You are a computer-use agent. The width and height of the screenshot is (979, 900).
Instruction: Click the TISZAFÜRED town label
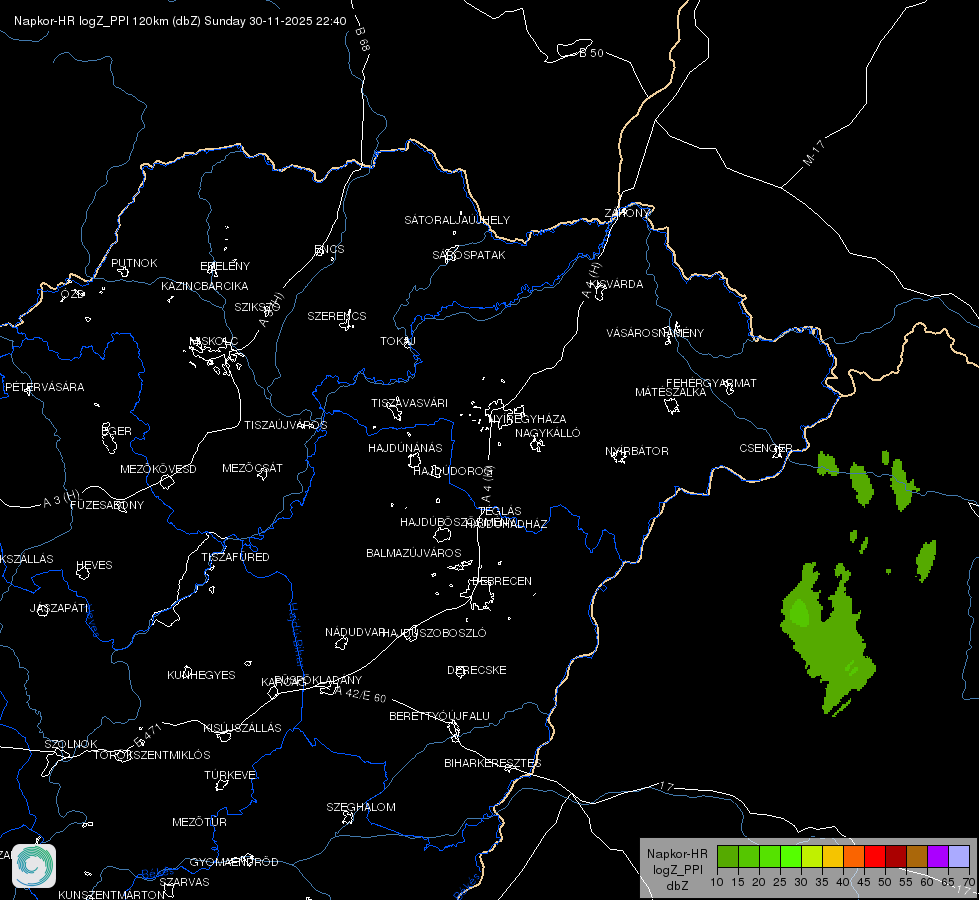point(235,556)
